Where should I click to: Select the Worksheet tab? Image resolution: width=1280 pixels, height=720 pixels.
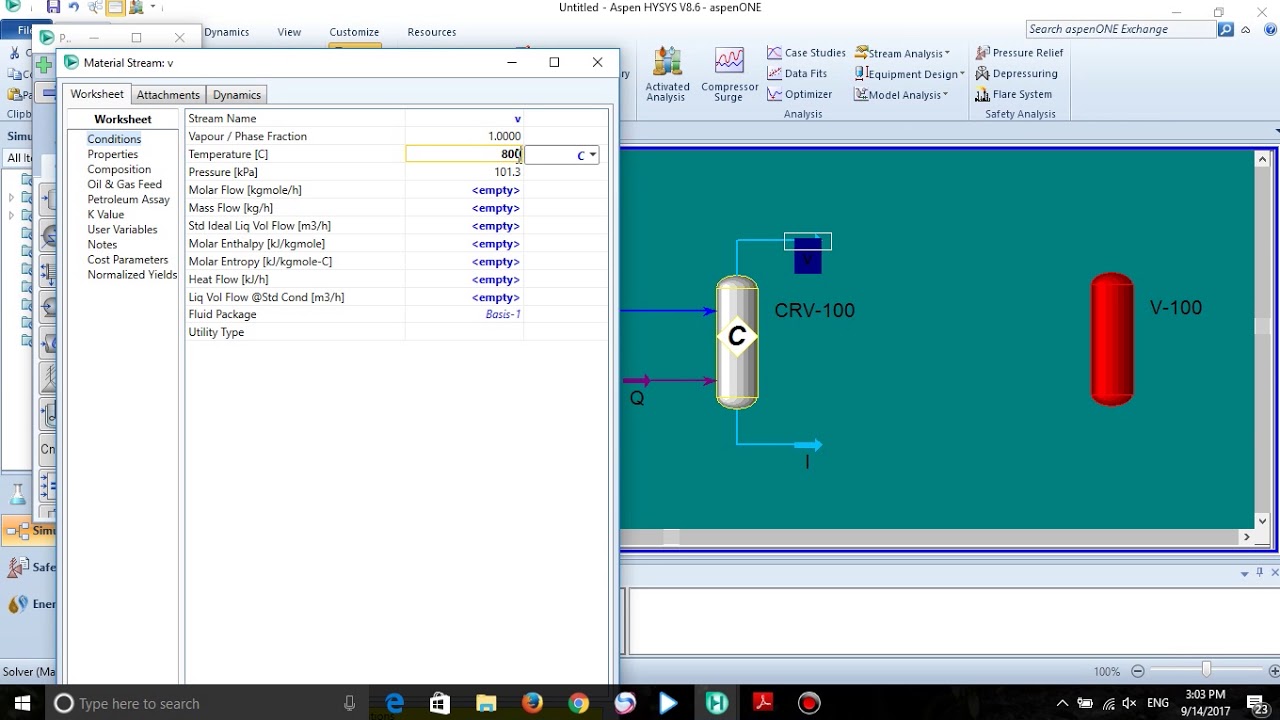pyautogui.click(x=97, y=94)
